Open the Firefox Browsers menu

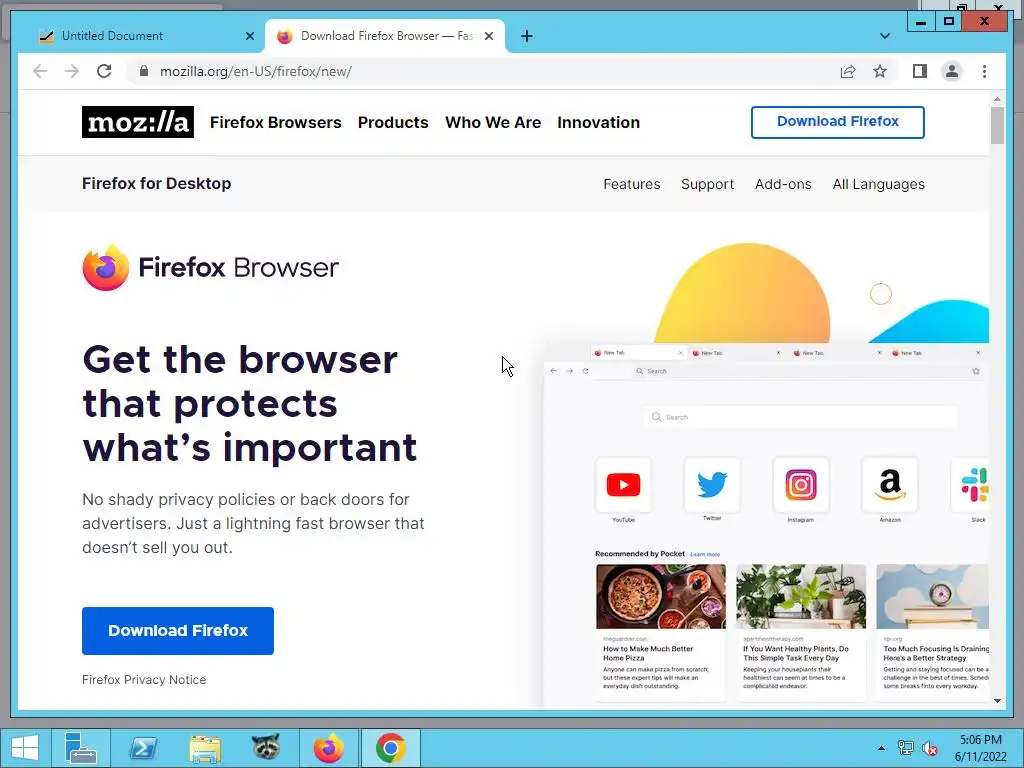point(276,122)
